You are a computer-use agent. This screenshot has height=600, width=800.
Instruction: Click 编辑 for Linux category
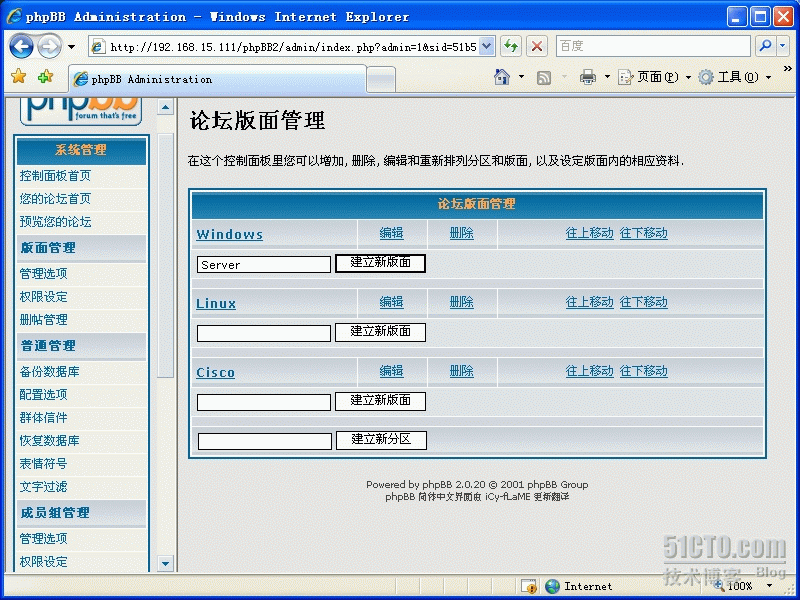tap(391, 302)
